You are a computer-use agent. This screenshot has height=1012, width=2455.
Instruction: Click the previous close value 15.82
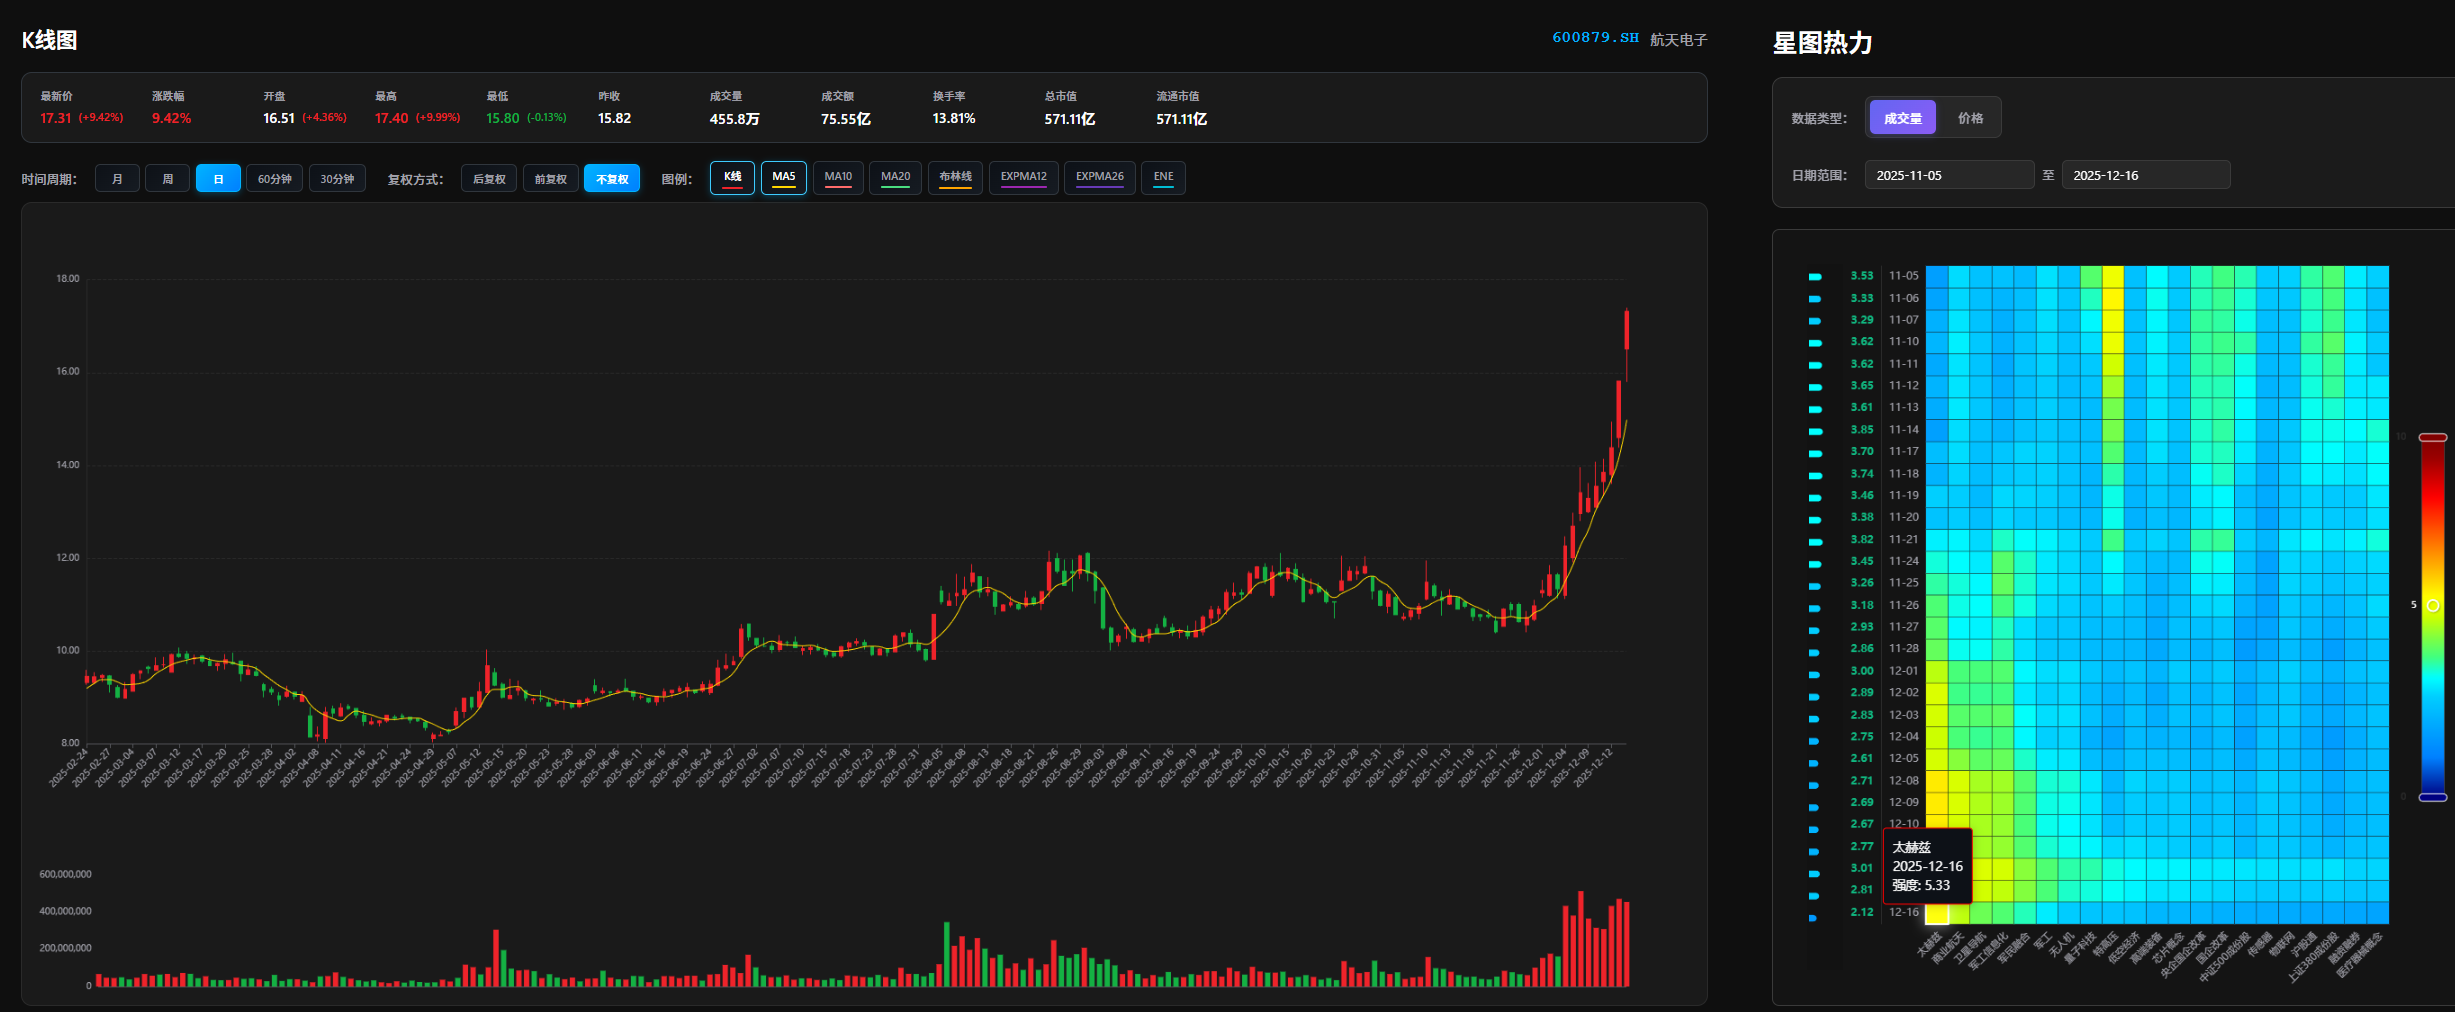pos(614,118)
